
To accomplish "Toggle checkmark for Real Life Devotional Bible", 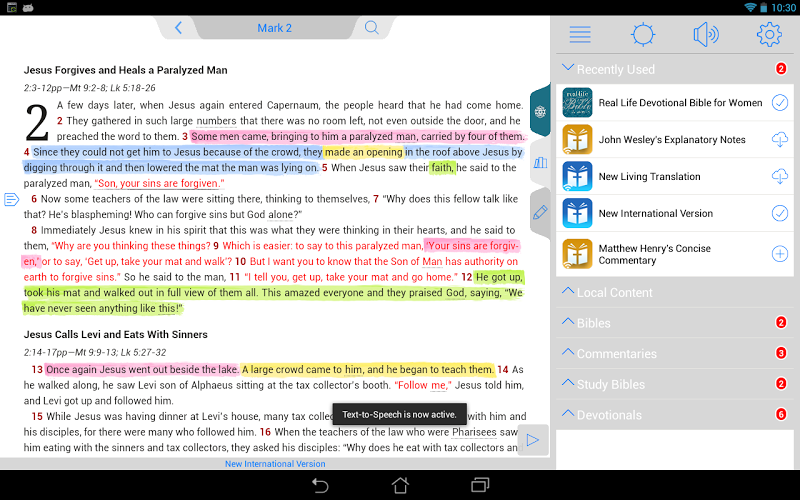I will click(780, 103).
